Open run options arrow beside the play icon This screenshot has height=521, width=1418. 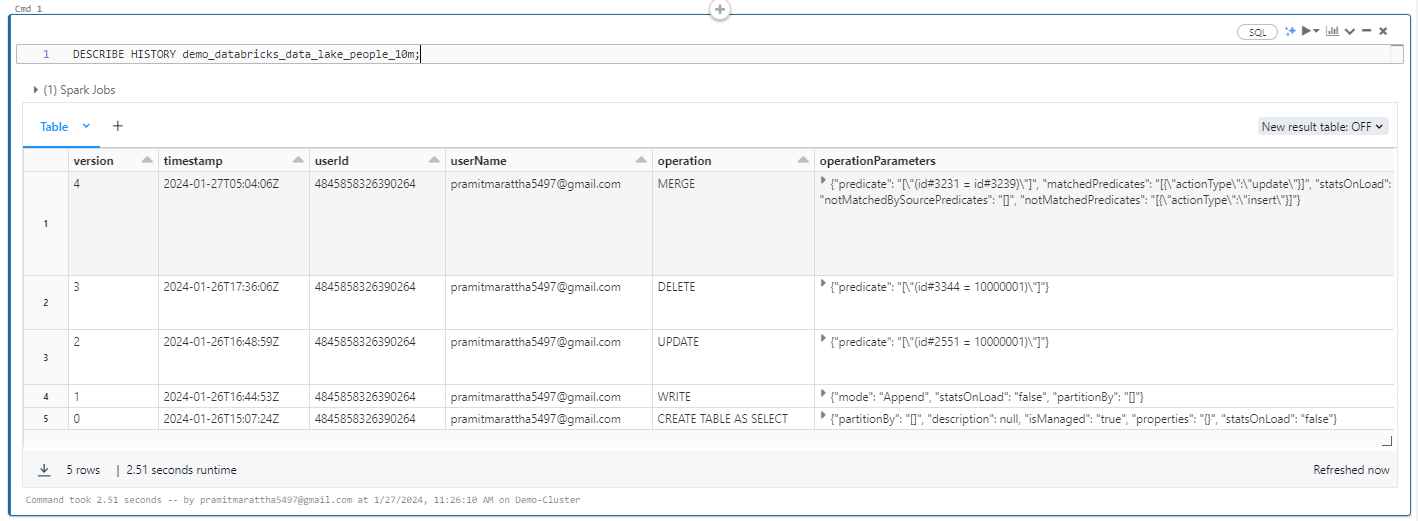1316,32
